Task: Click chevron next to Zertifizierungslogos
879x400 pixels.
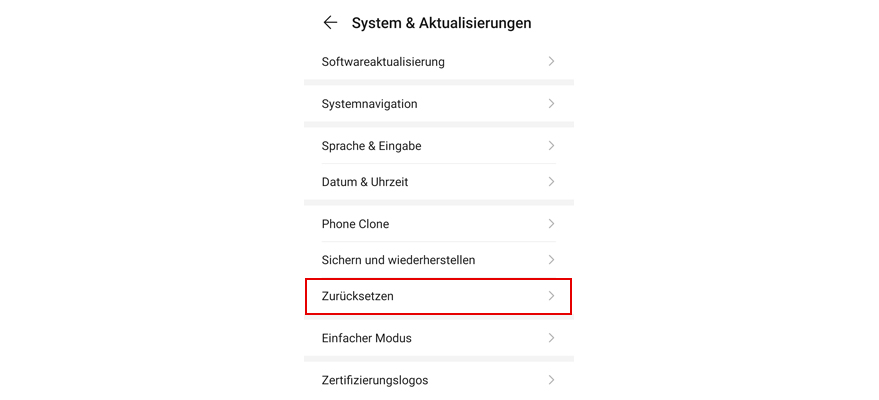Action: click(551, 380)
